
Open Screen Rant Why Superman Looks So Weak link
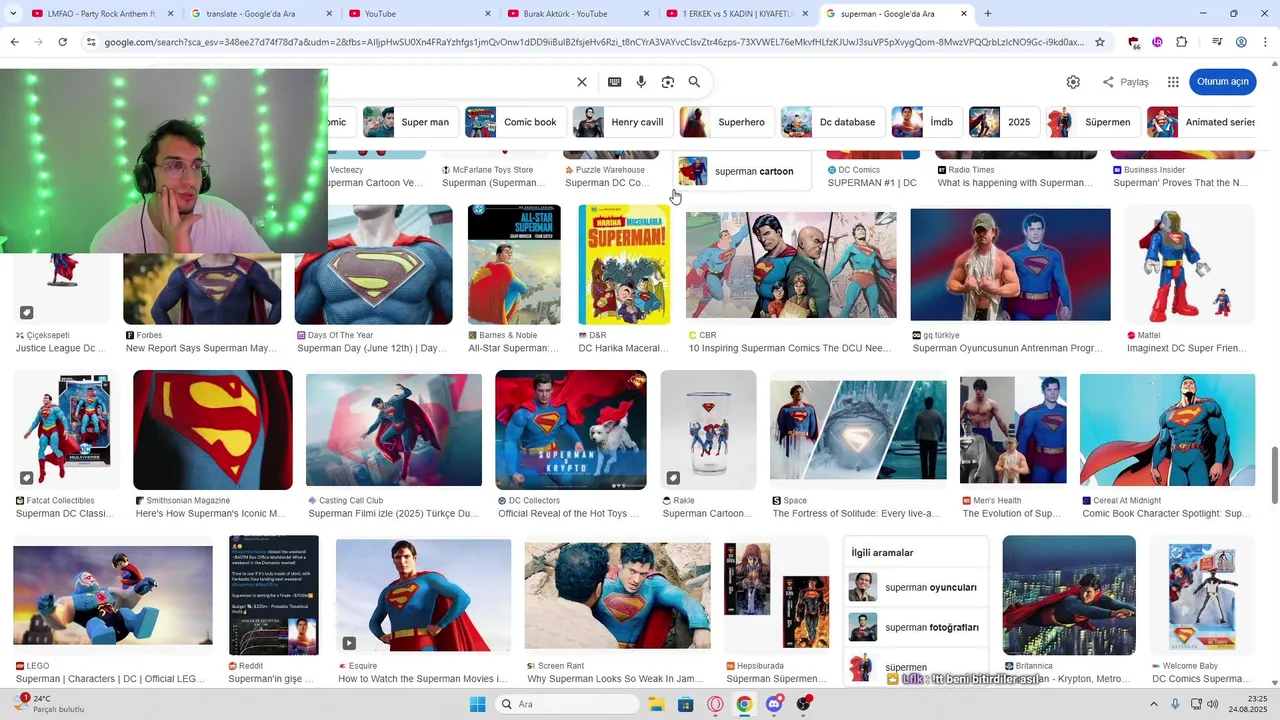pyautogui.click(x=615, y=679)
